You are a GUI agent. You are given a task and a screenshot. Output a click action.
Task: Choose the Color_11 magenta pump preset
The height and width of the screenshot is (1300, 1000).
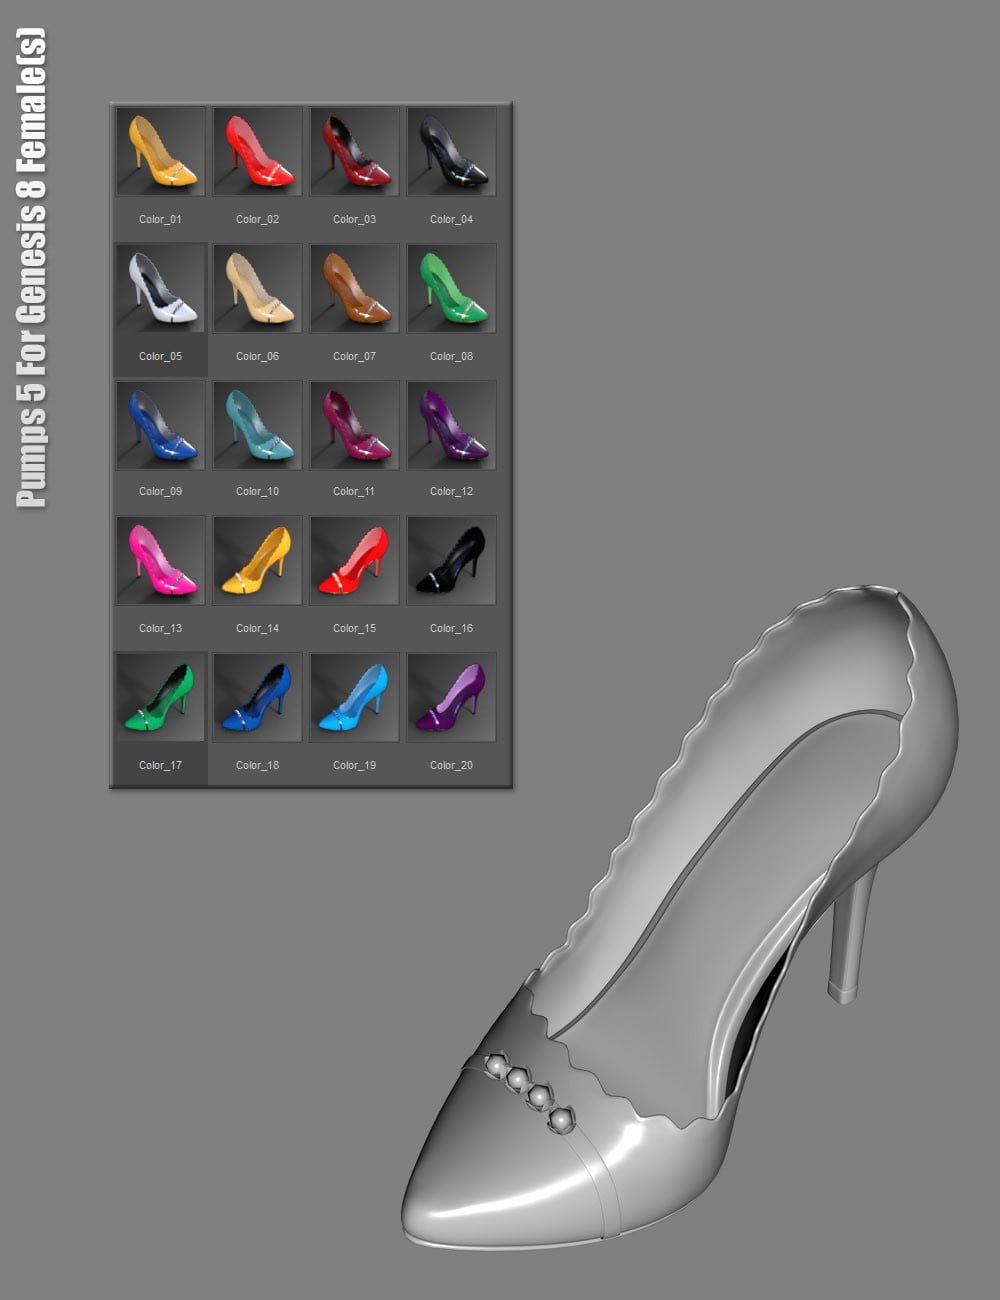[354, 425]
